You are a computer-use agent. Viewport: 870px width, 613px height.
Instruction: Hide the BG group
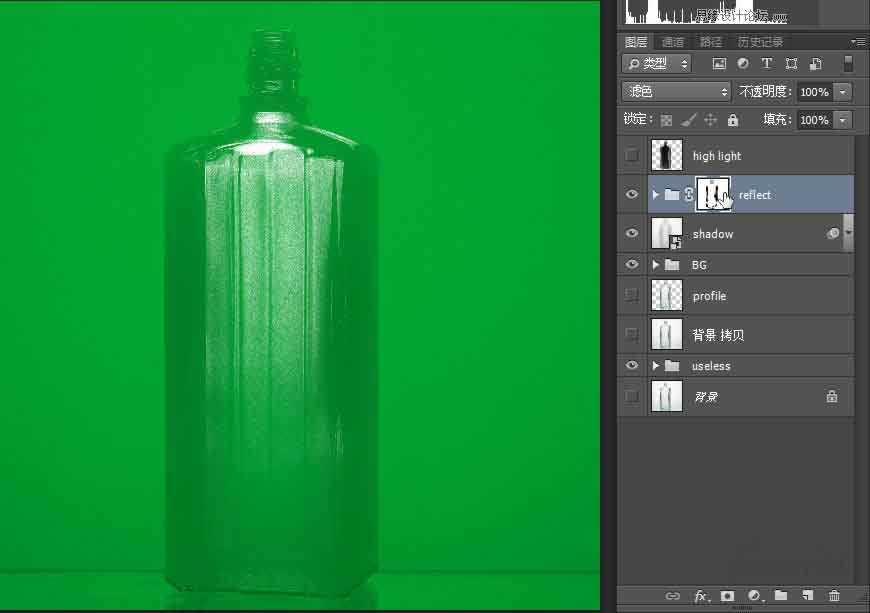click(x=631, y=264)
